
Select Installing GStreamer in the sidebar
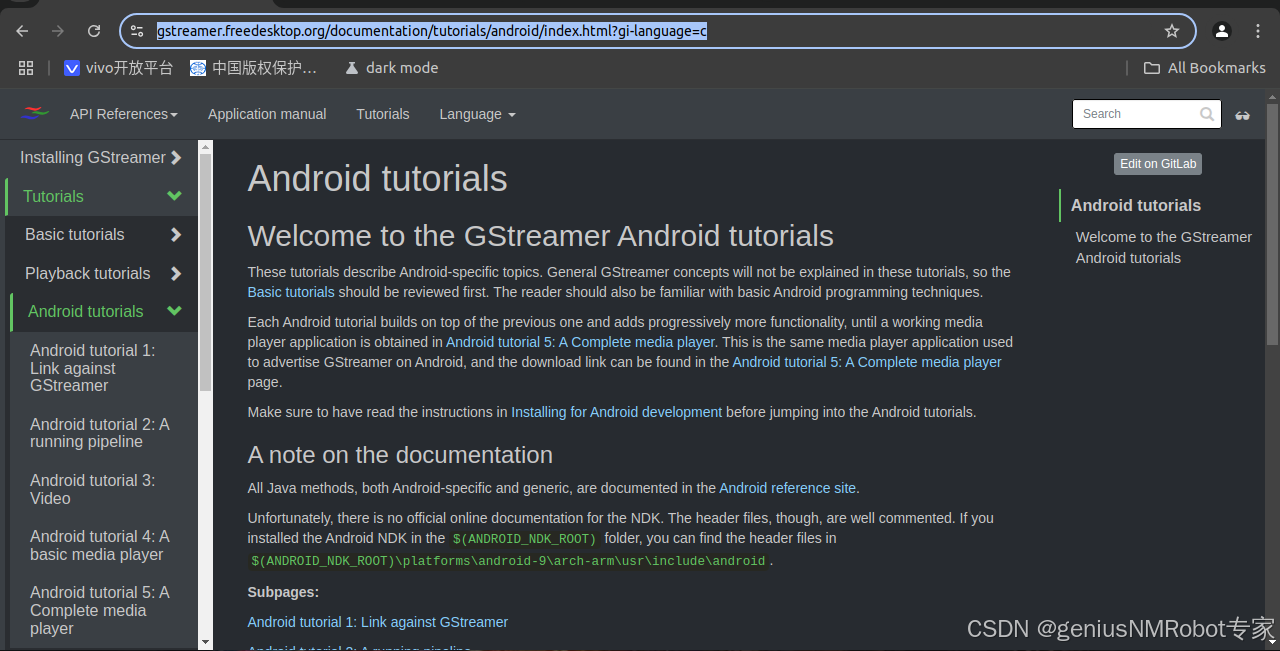93,157
